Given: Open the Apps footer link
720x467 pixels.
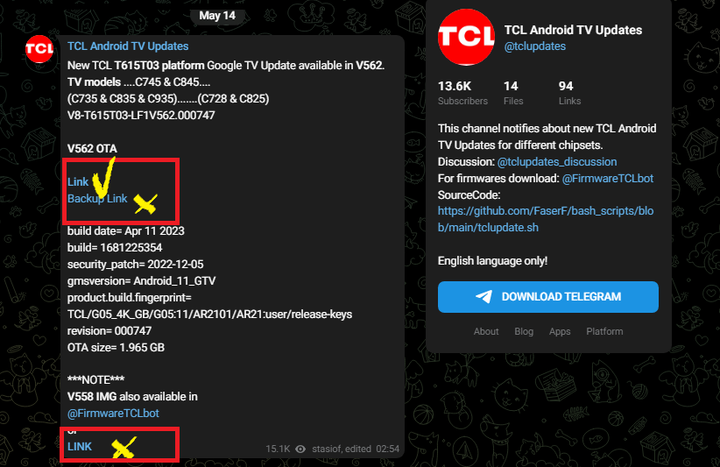Looking at the screenshot, I should click(x=560, y=332).
